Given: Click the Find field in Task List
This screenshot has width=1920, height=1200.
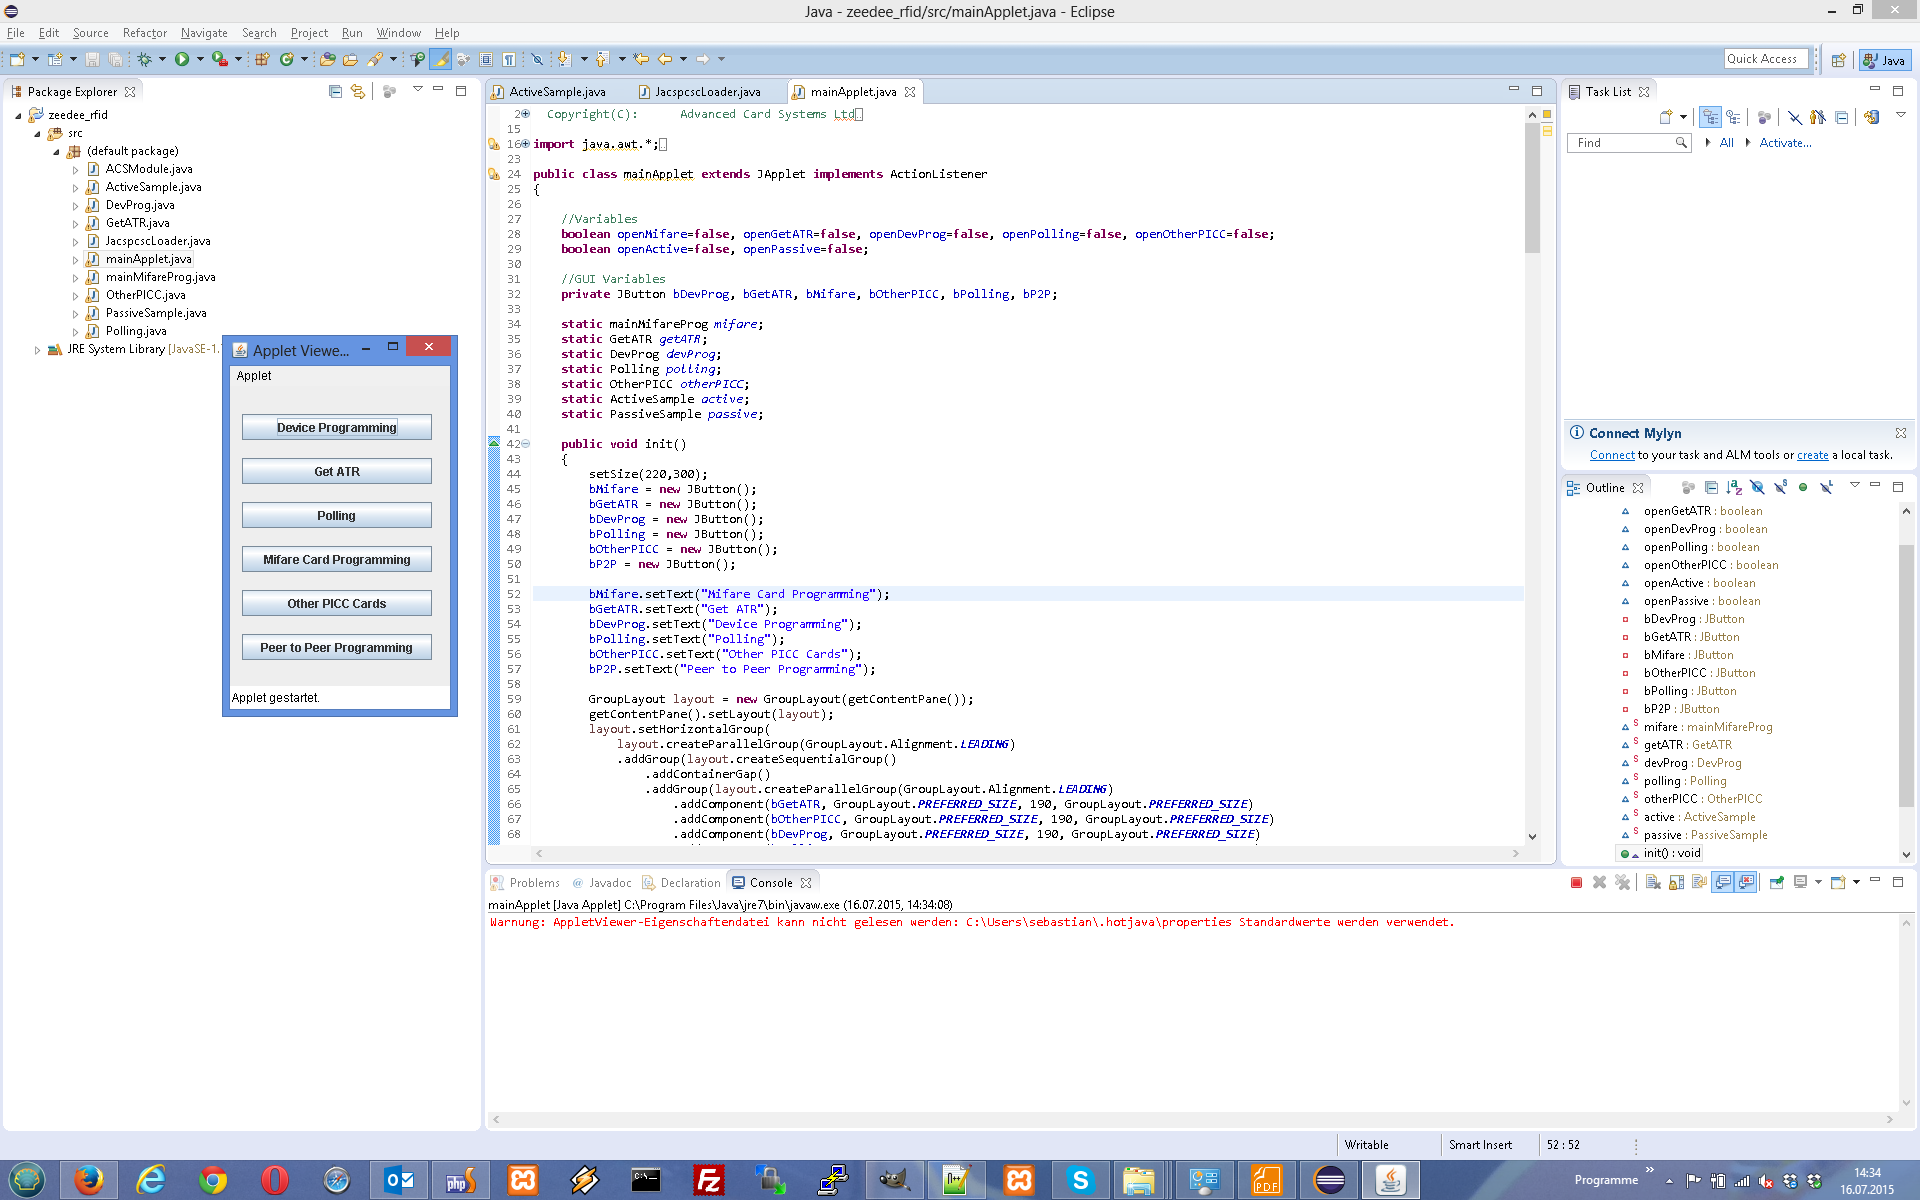Looking at the screenshot, I should pos(1628,143).
